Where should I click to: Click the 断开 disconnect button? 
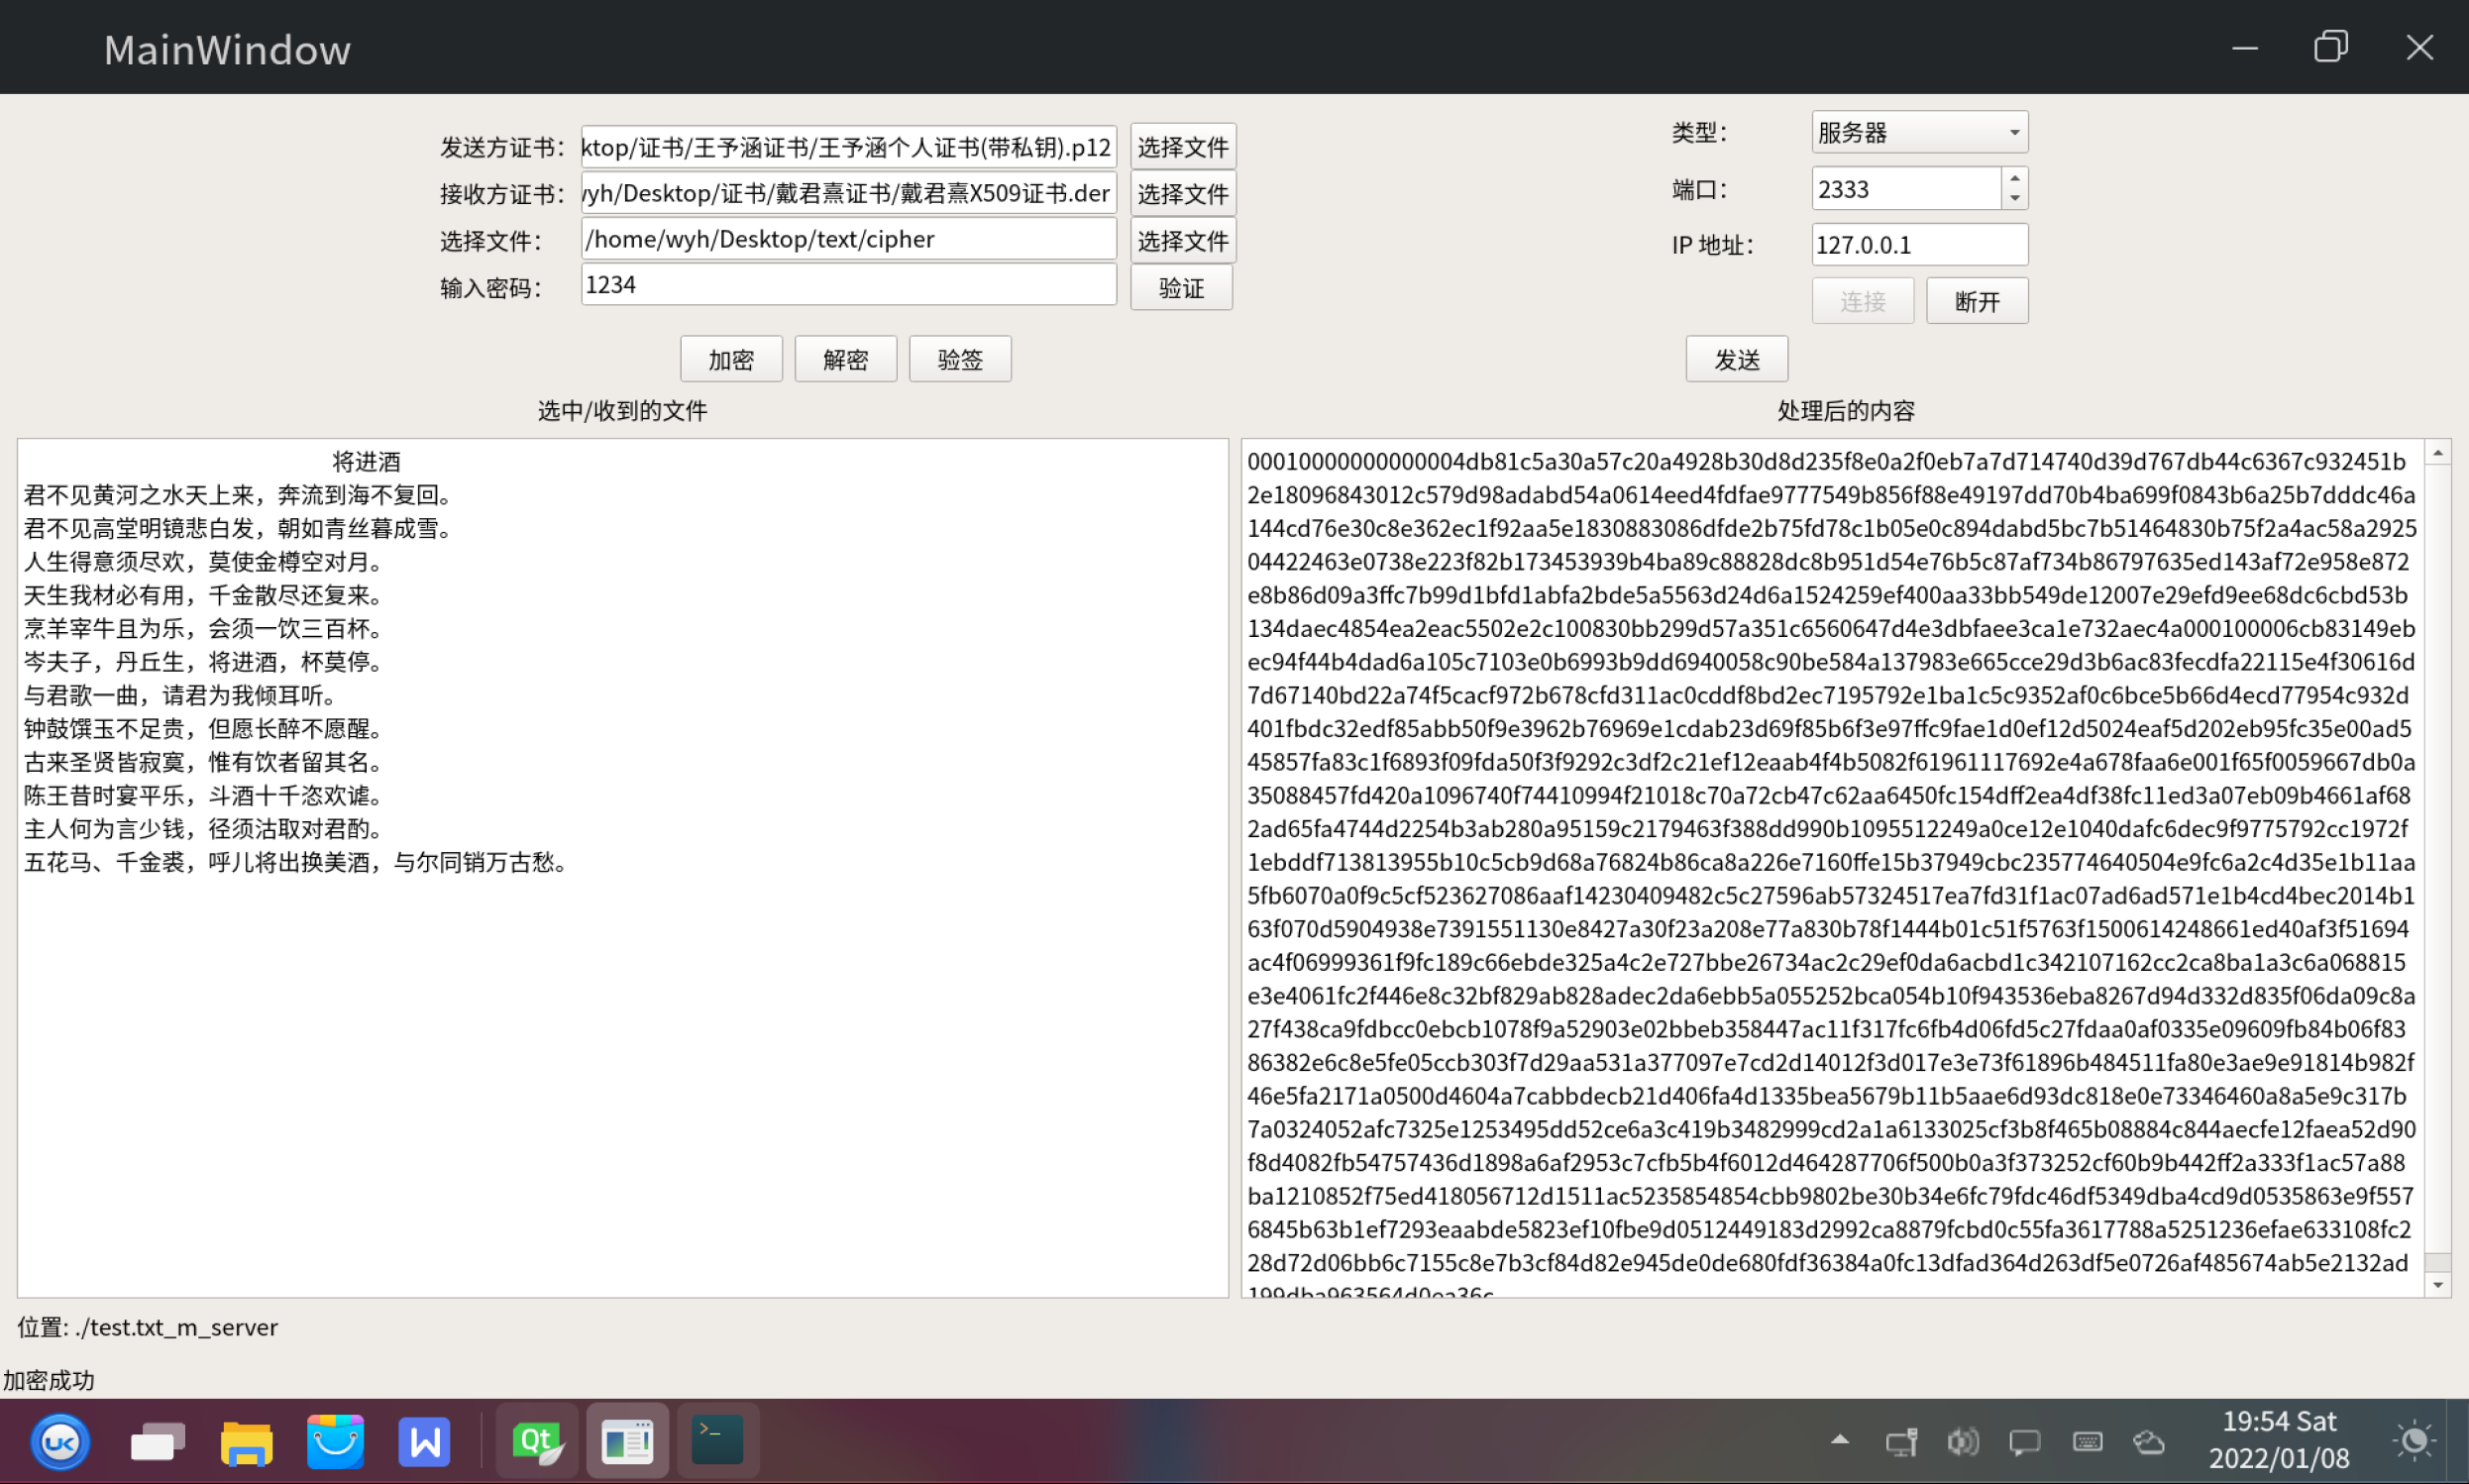(x=1976, y=301)
